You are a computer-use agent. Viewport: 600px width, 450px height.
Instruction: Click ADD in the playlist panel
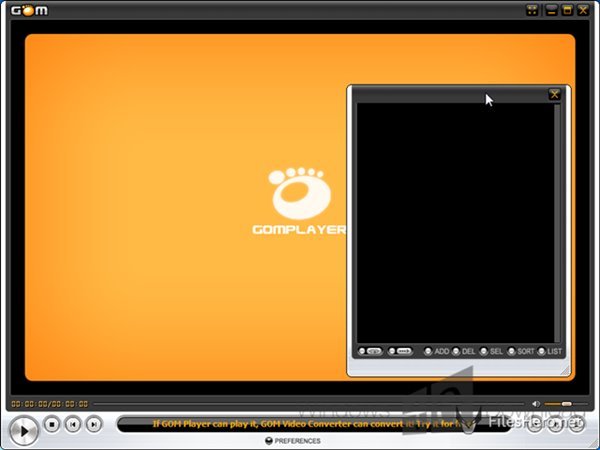point(437,351)
